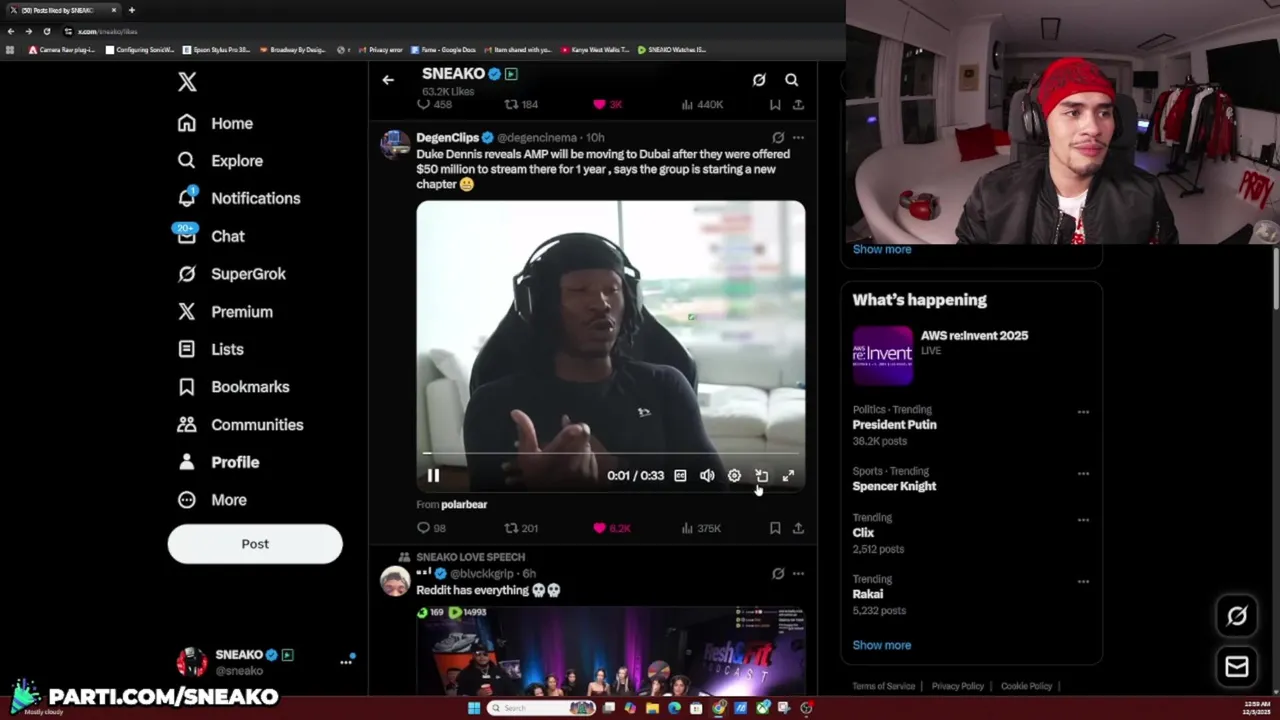Click Grok icon on the 'Reddit has everything' post
This screenshot has height=720, width=1280.
tap(778, 574)
